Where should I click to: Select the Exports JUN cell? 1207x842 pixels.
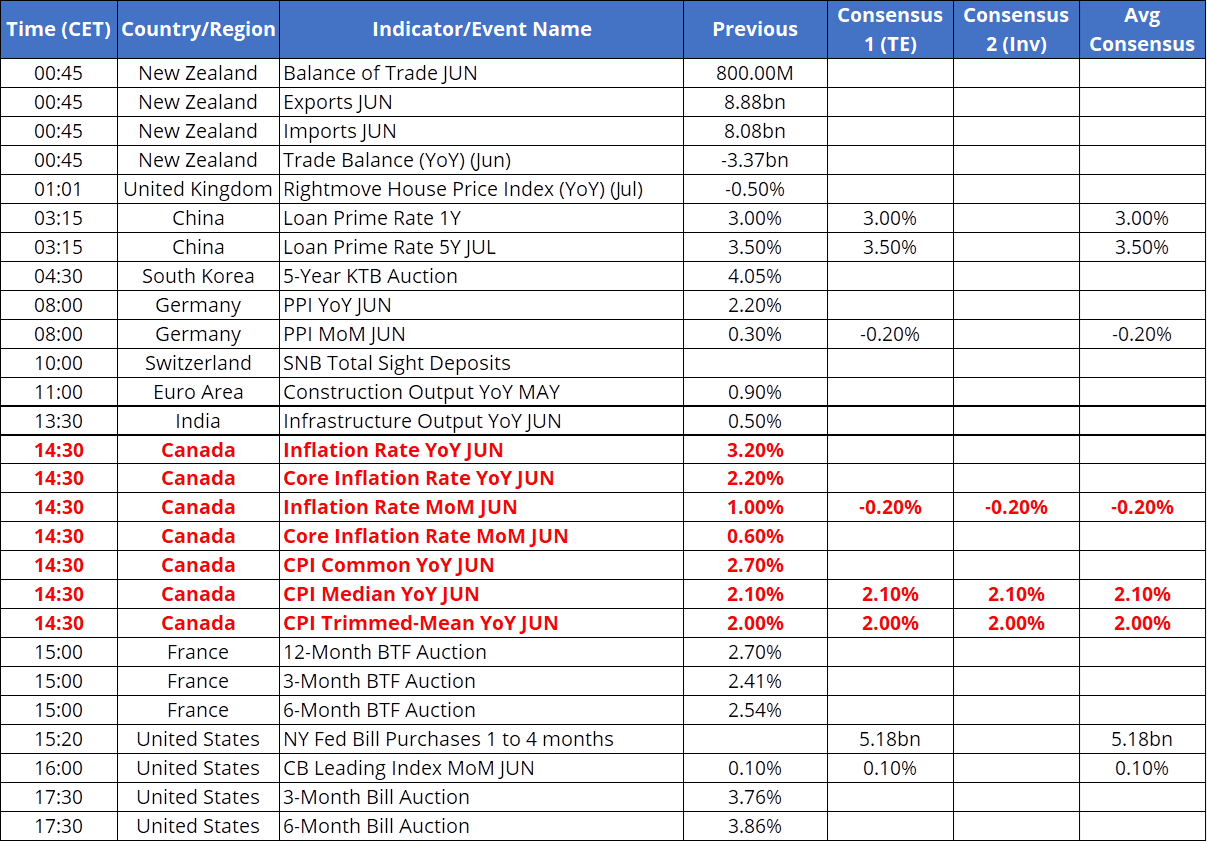click(x=482, y=102)
